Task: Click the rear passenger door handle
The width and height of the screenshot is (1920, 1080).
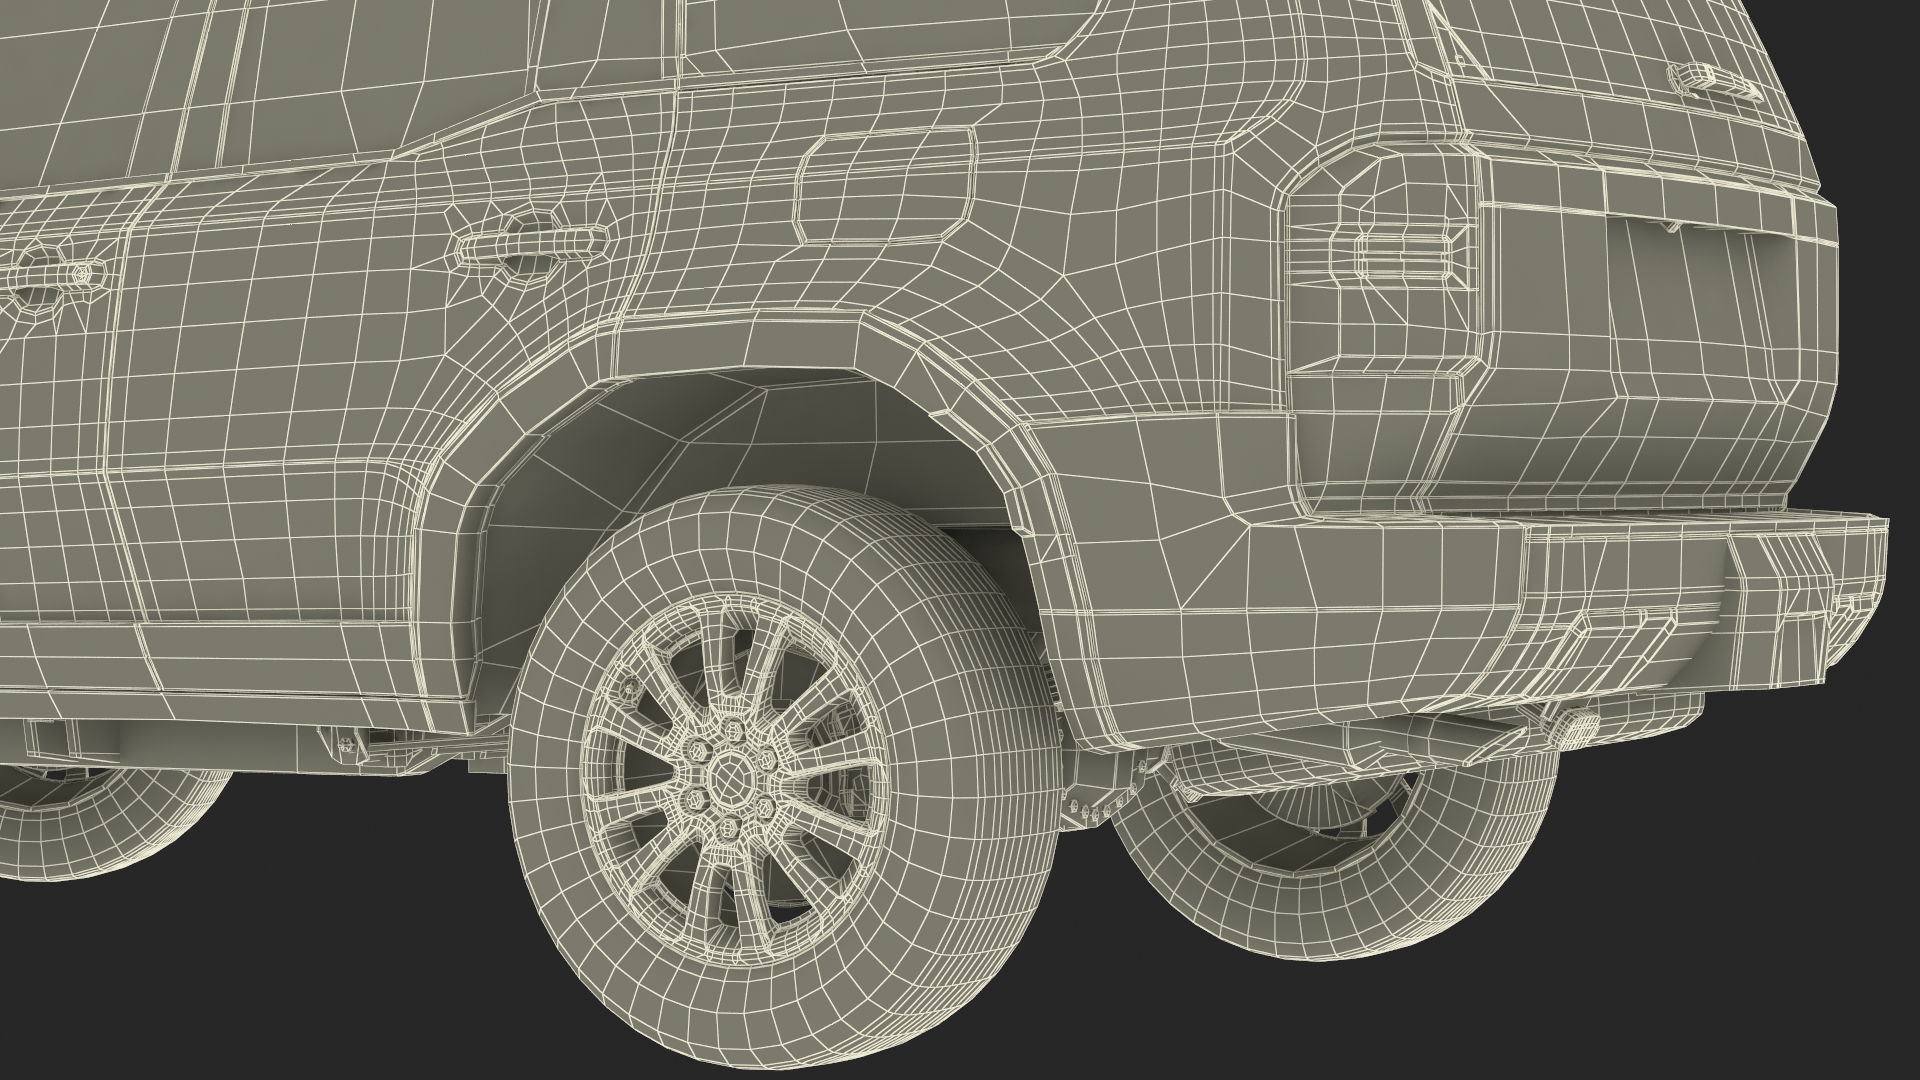Action: [x=530, y=247]
